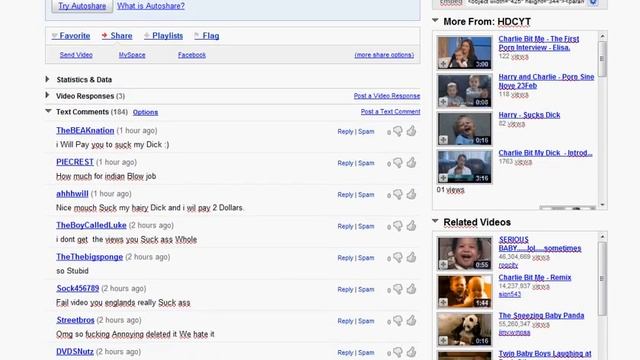This screenshot has height=360, width=640.
Task: Click the Send Video link
Action: coord(76,55)
